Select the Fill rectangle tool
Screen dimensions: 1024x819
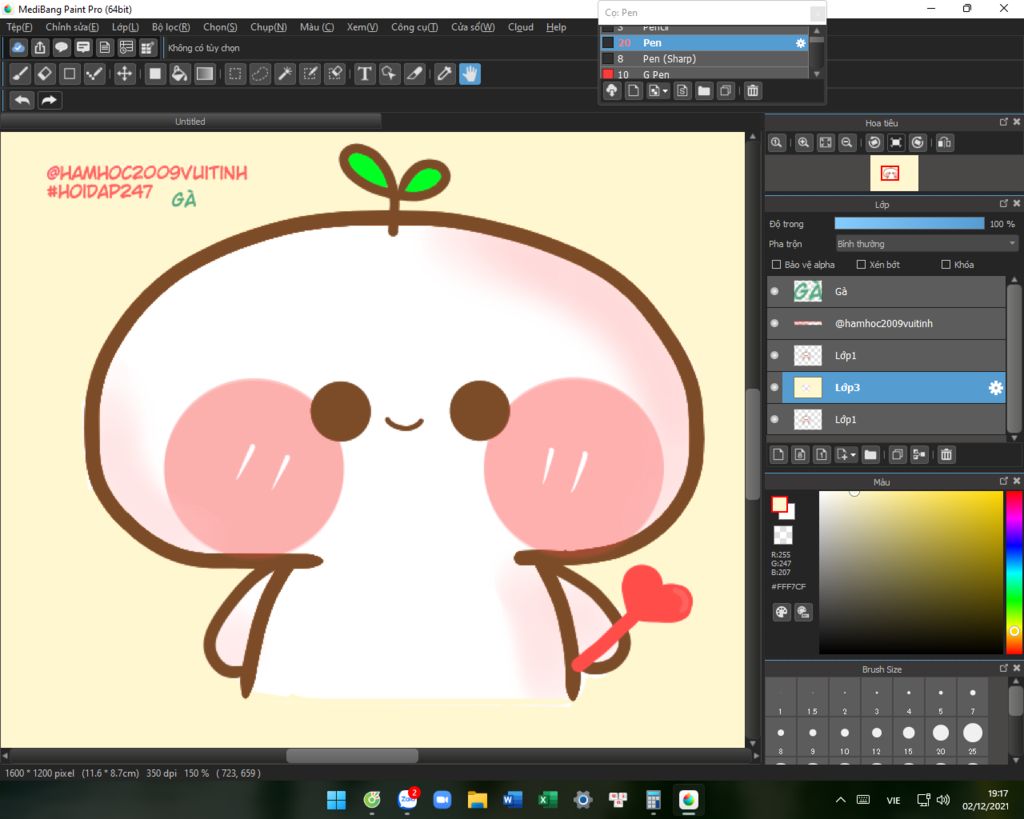point(155,74)
